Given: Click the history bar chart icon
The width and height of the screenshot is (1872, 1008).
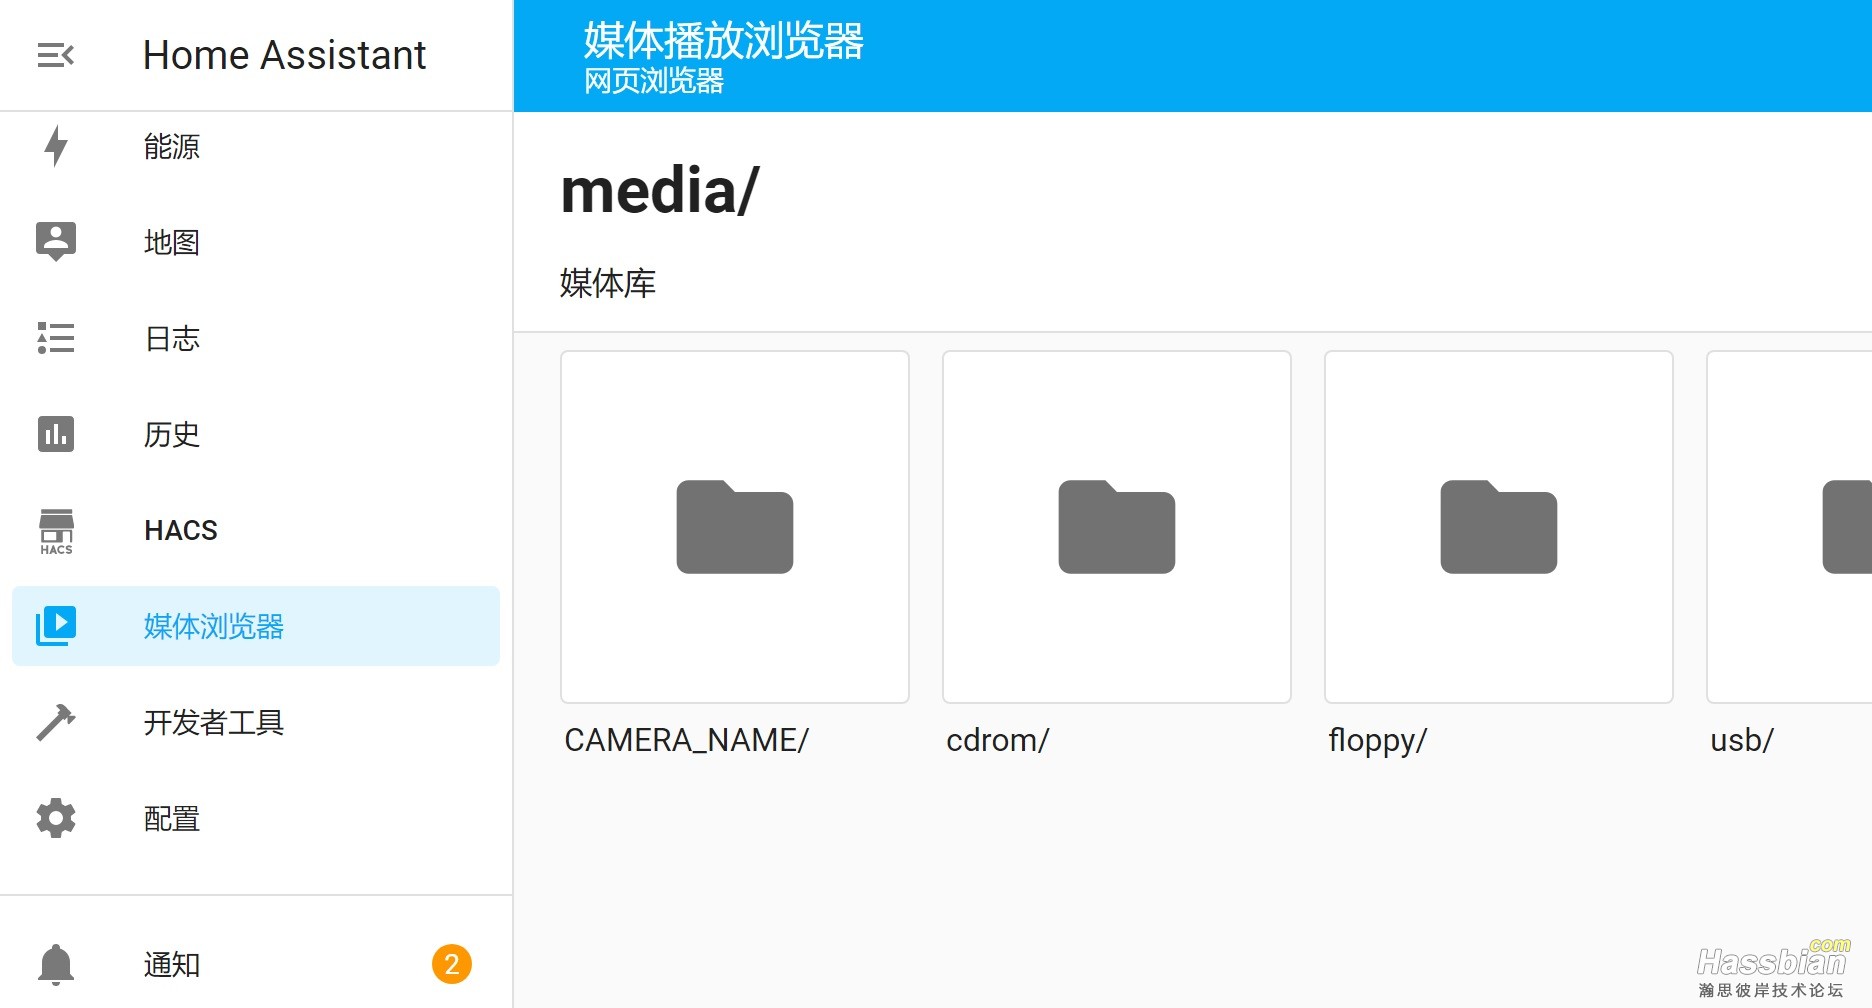Looking at the screenshot, I should point(56,434).
